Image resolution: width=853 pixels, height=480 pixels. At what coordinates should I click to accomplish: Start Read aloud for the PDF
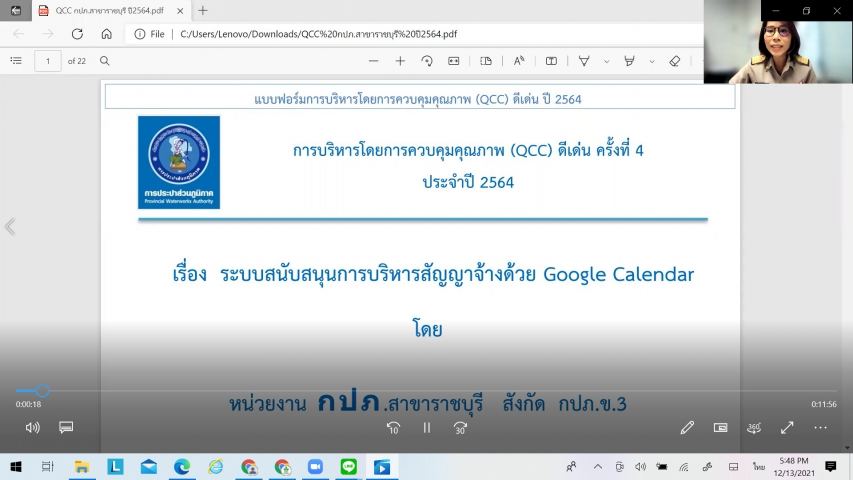pyautogui.click(x=518, y=61)
